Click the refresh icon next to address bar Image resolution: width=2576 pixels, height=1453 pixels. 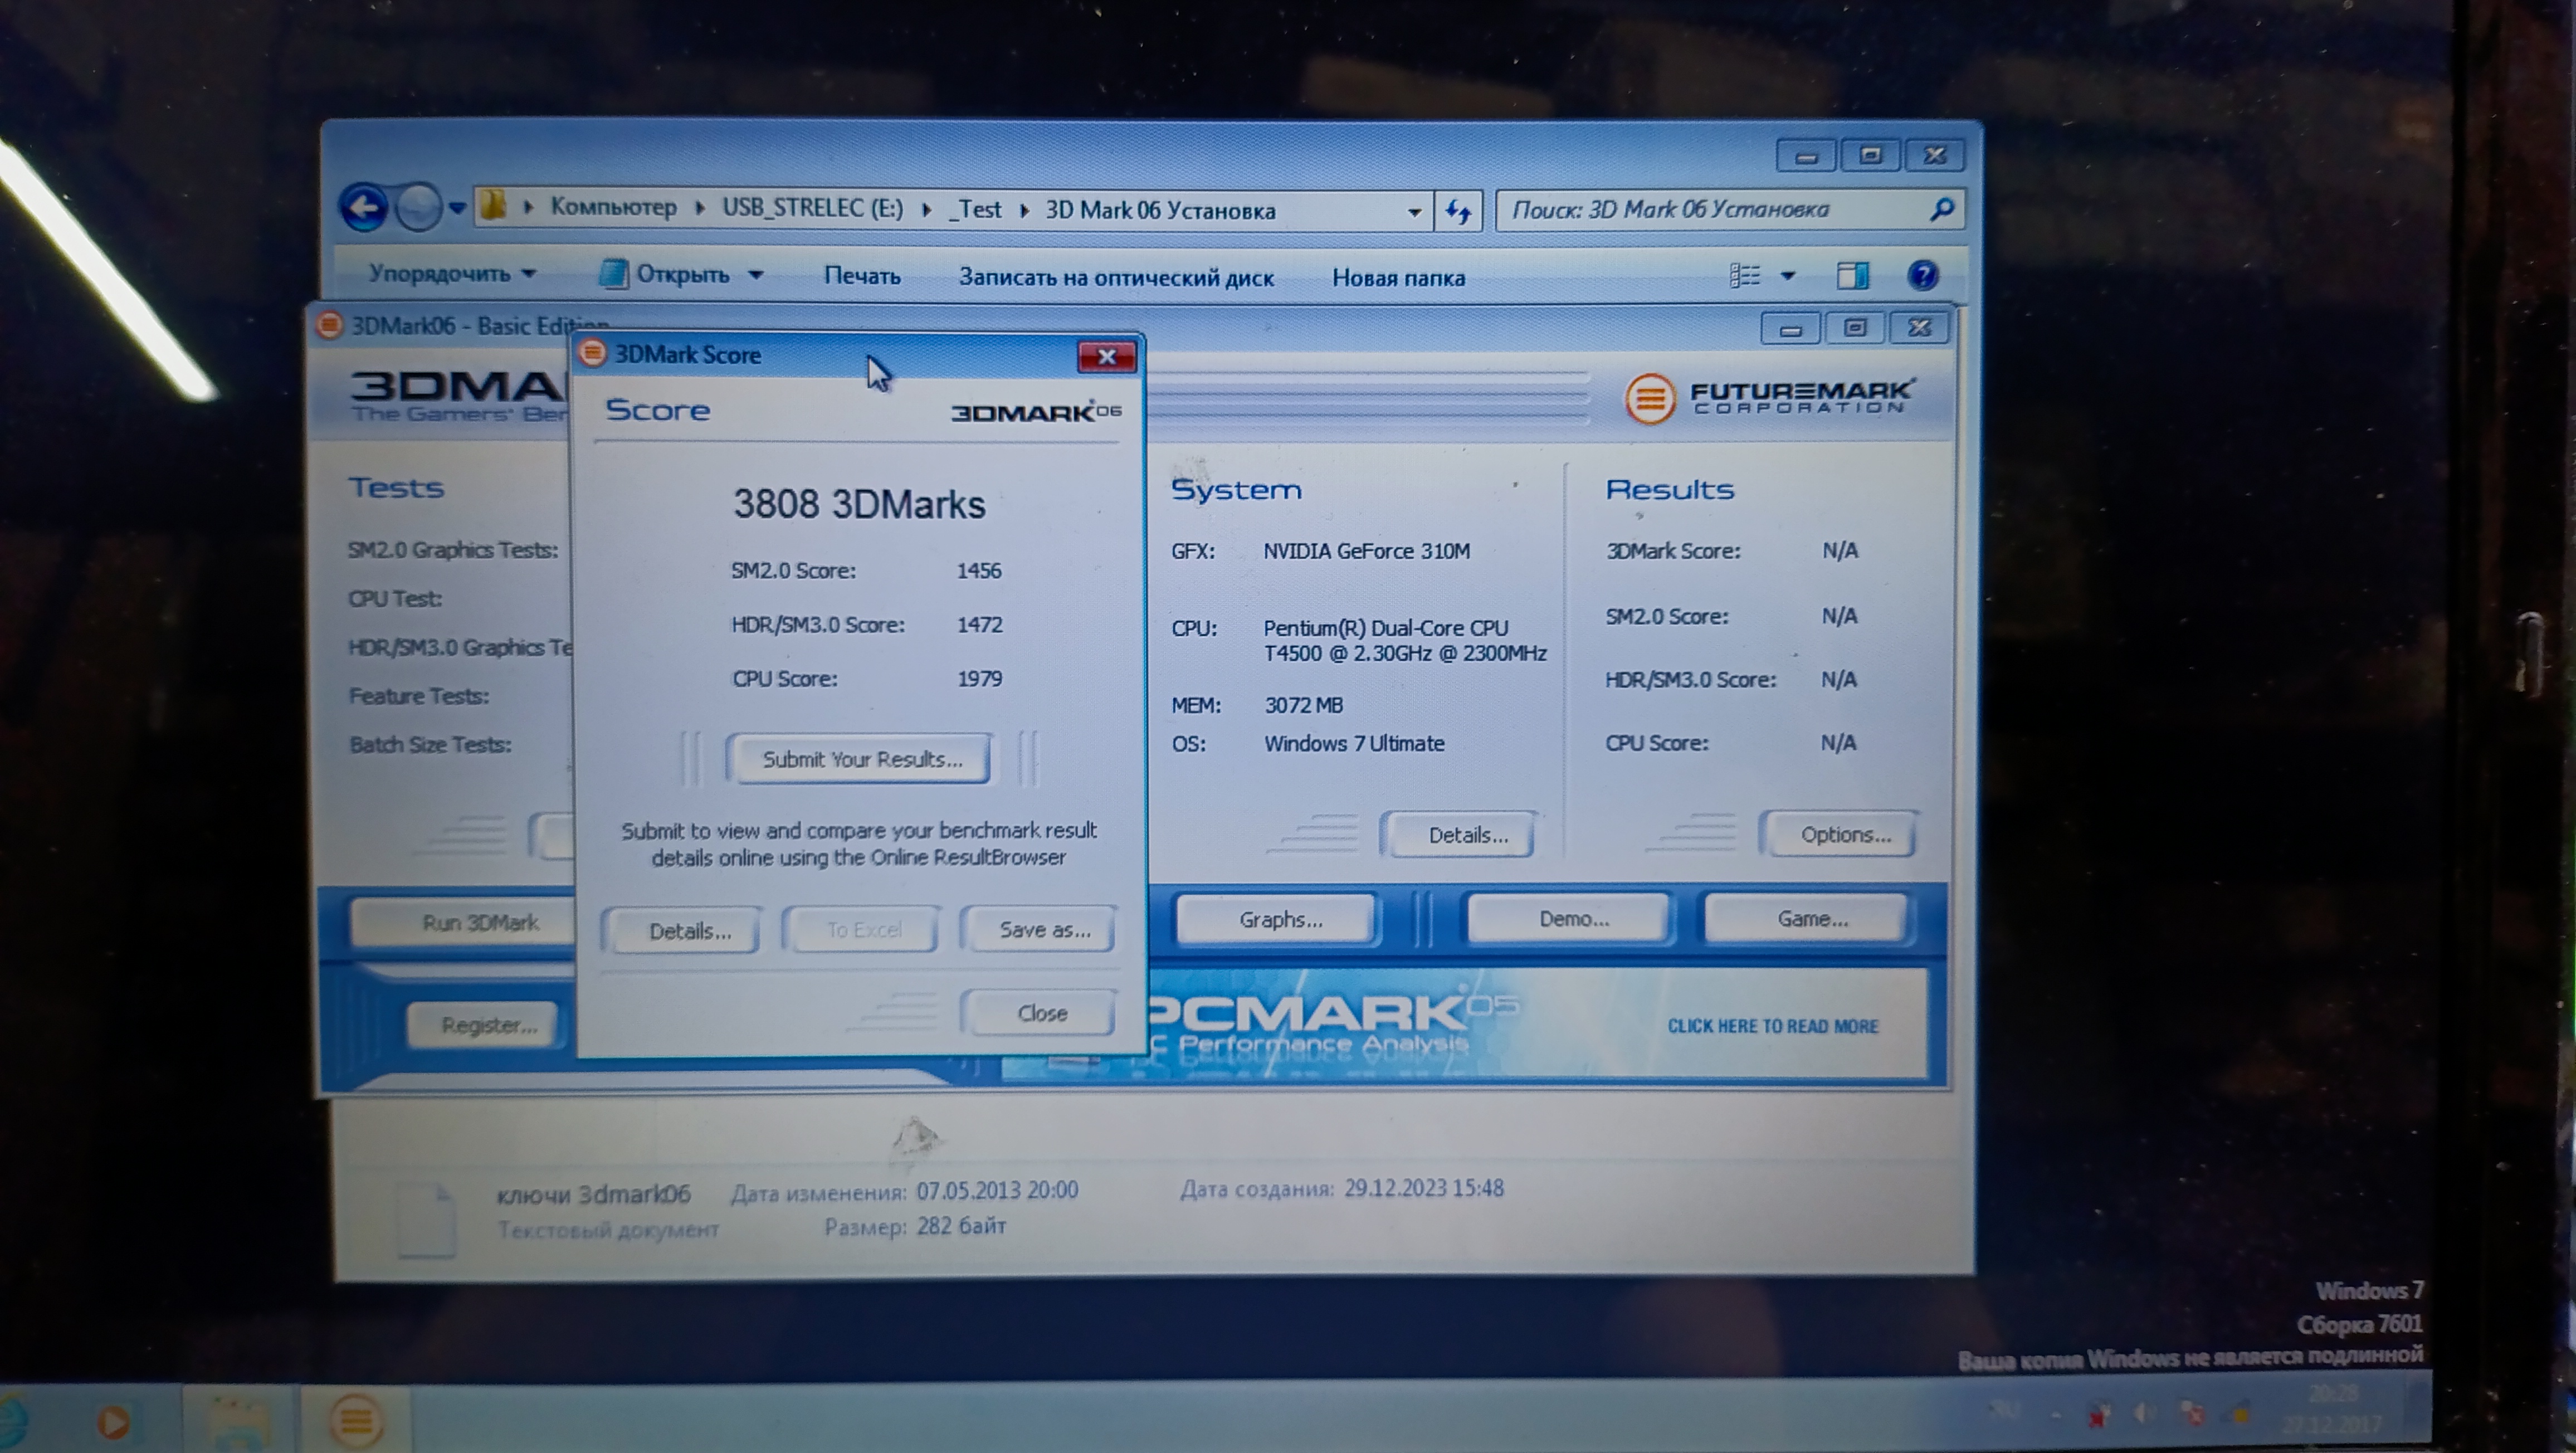point(1458,211)
